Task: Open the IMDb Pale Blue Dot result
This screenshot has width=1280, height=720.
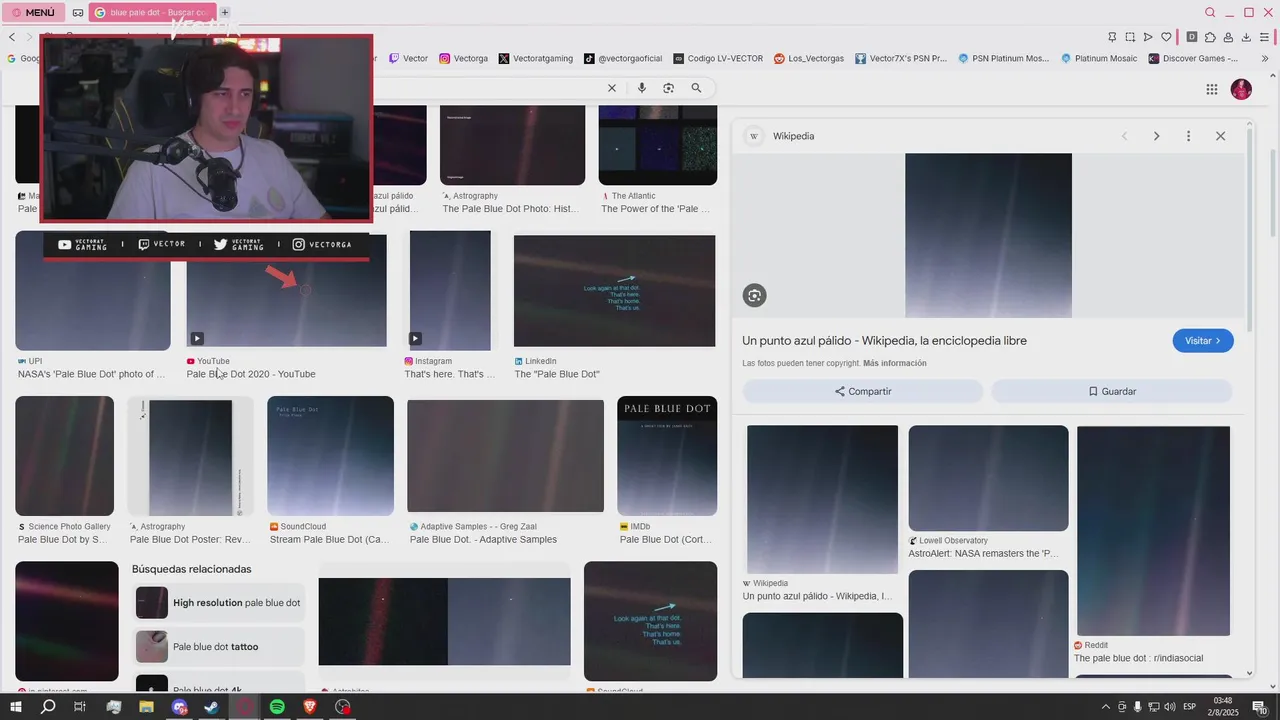Action: (x=667, y=456)
